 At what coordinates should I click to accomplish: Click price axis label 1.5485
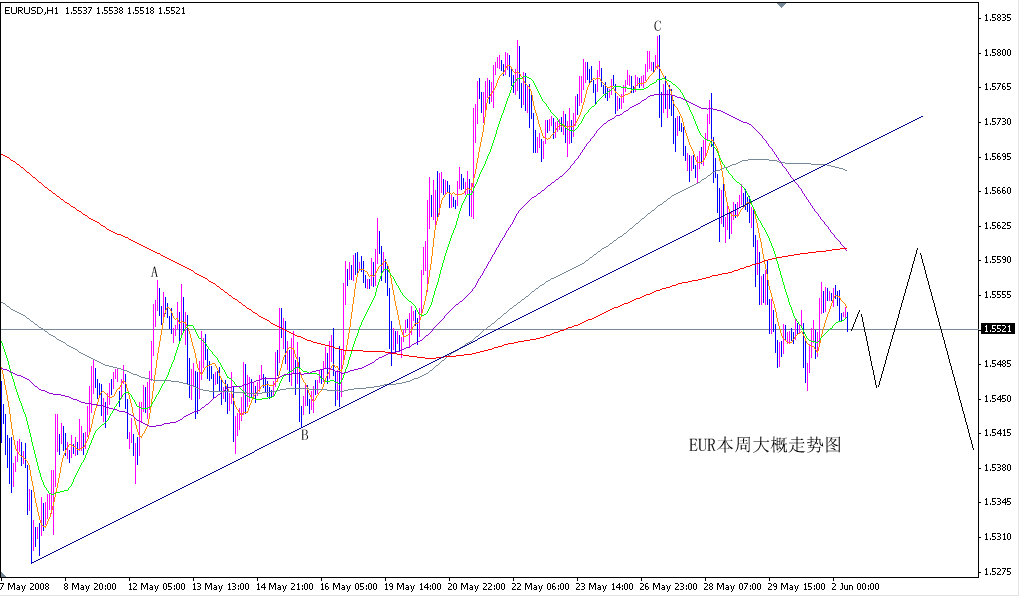click(998, 364)
